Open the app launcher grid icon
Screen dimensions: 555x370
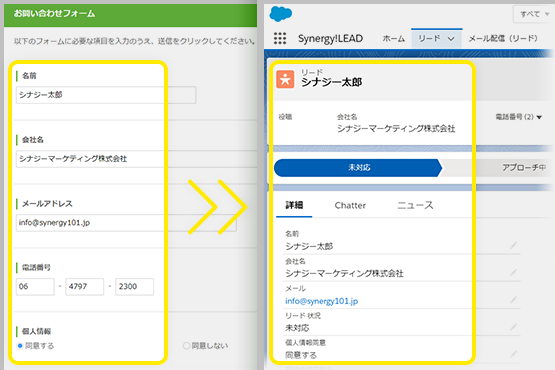point(280,38)
